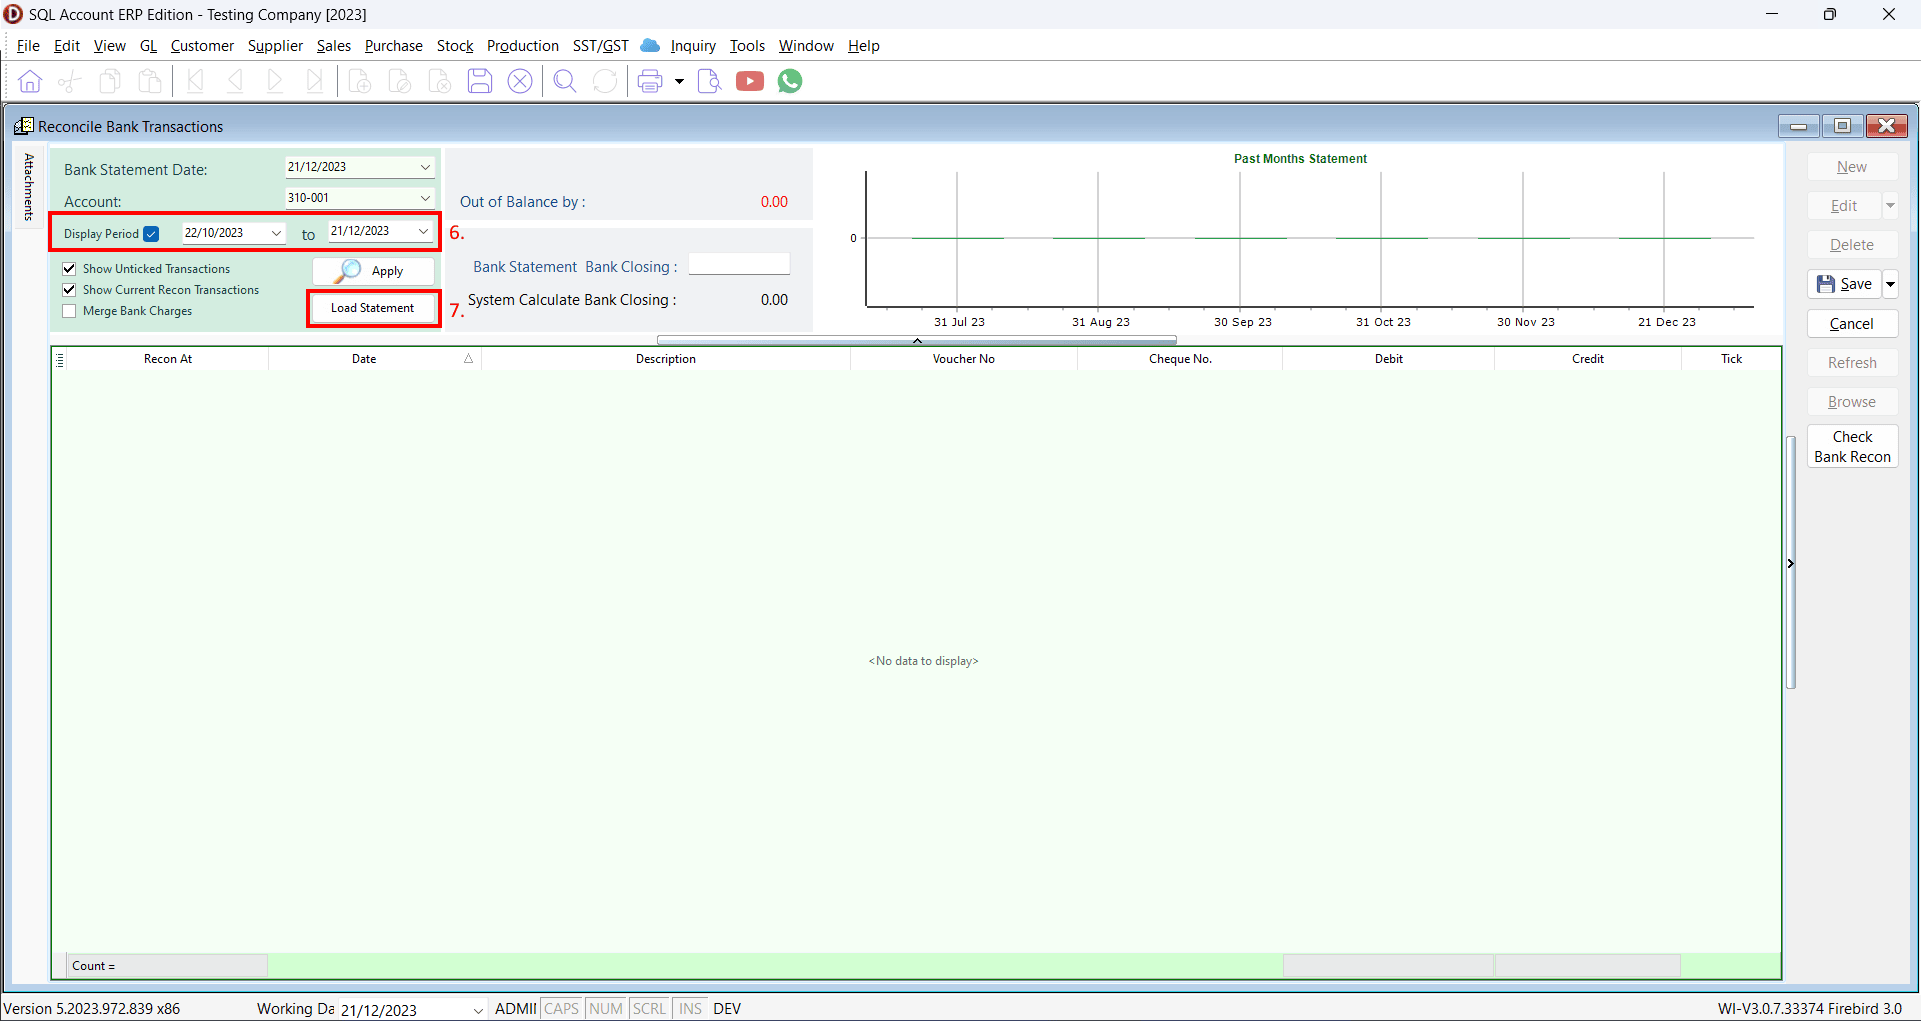Open the SST/GST menu
The height and width of the screenshot is (1021, 1921).
[600, 46]
